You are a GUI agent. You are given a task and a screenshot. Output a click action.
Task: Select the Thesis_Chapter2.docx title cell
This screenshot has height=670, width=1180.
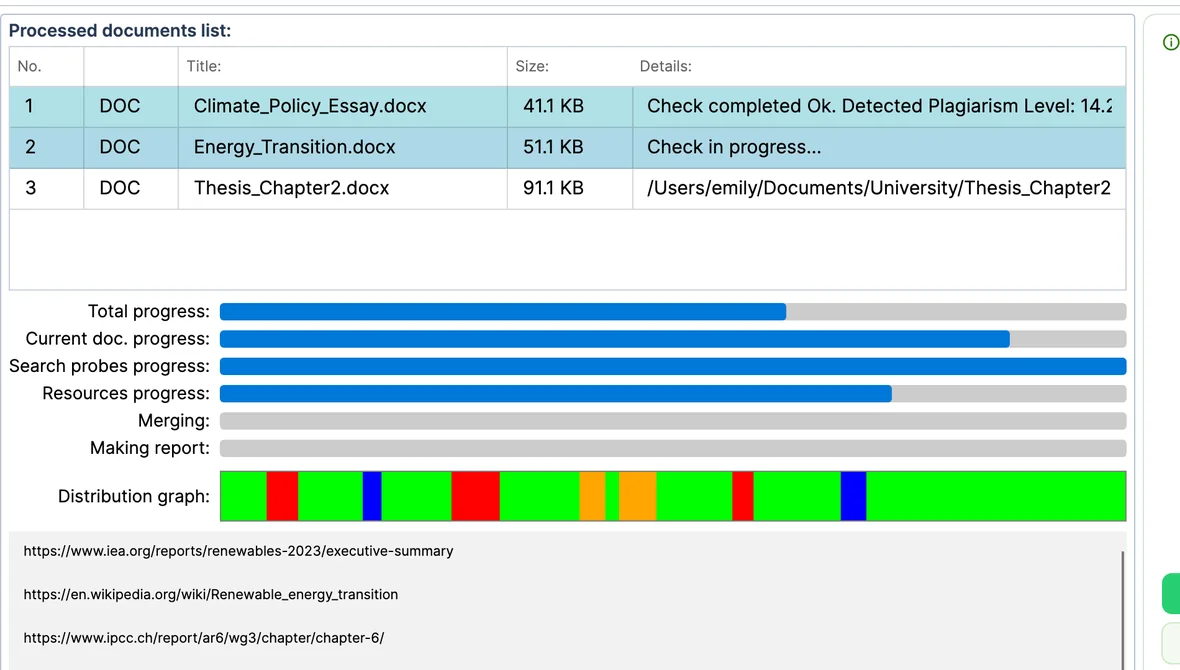click(x=342, y=188)
